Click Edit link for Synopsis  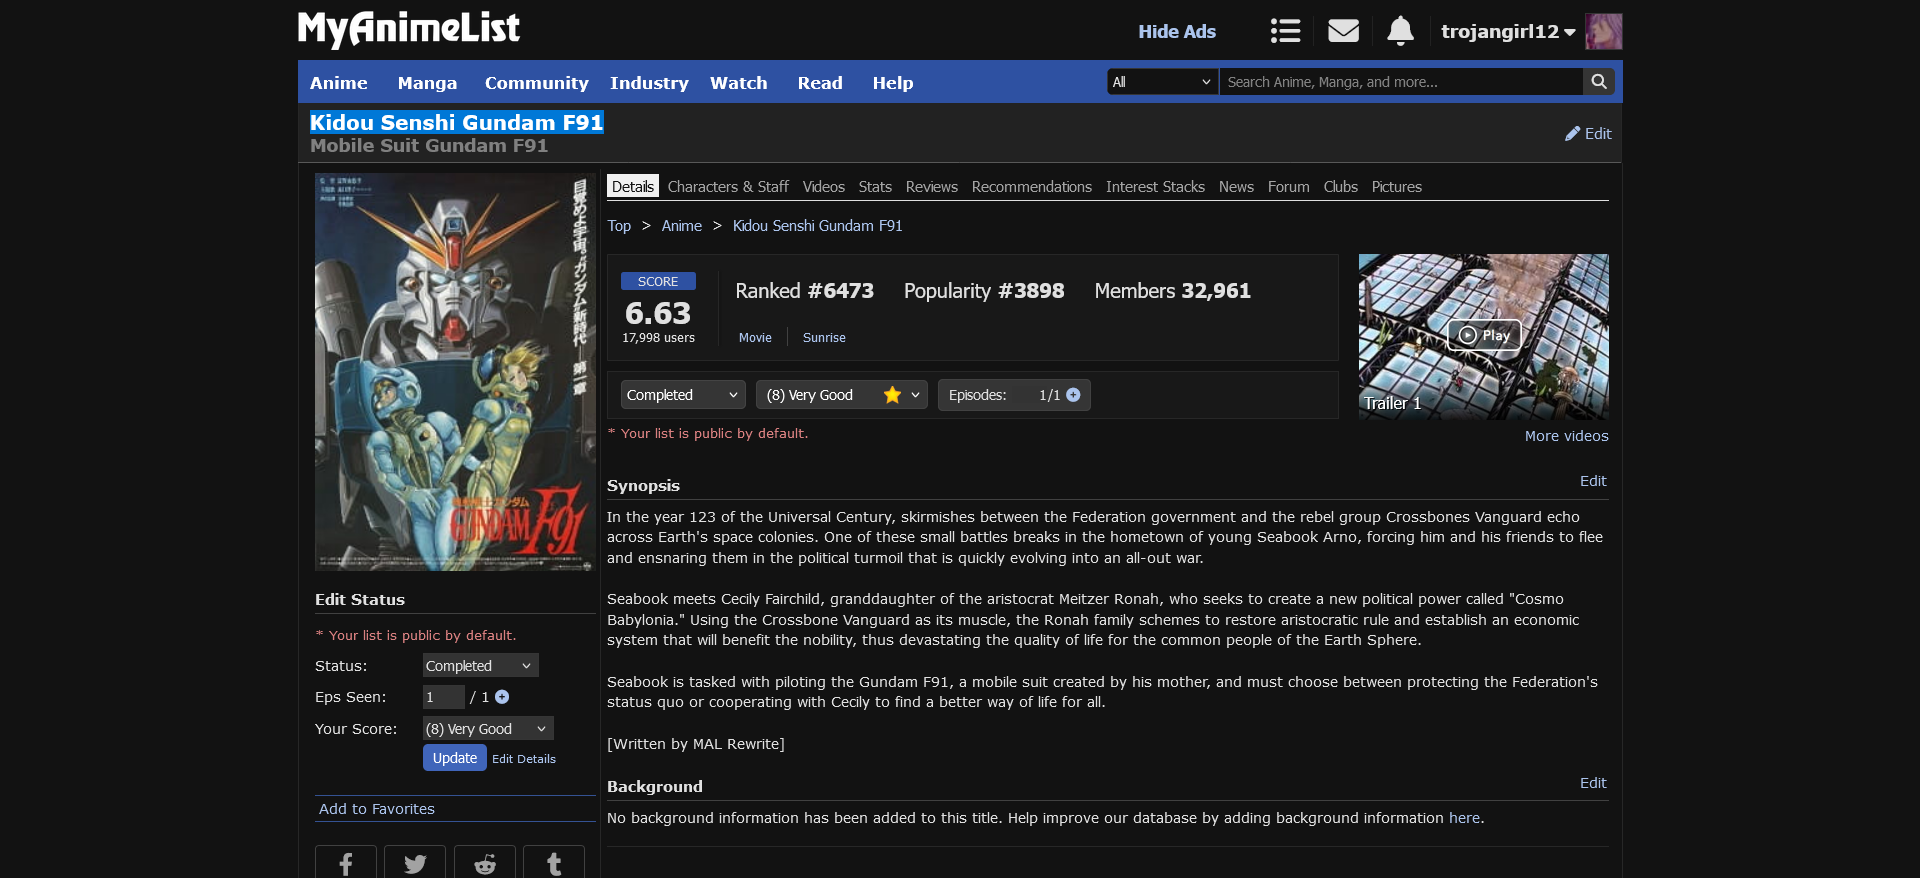(1593, 481)
